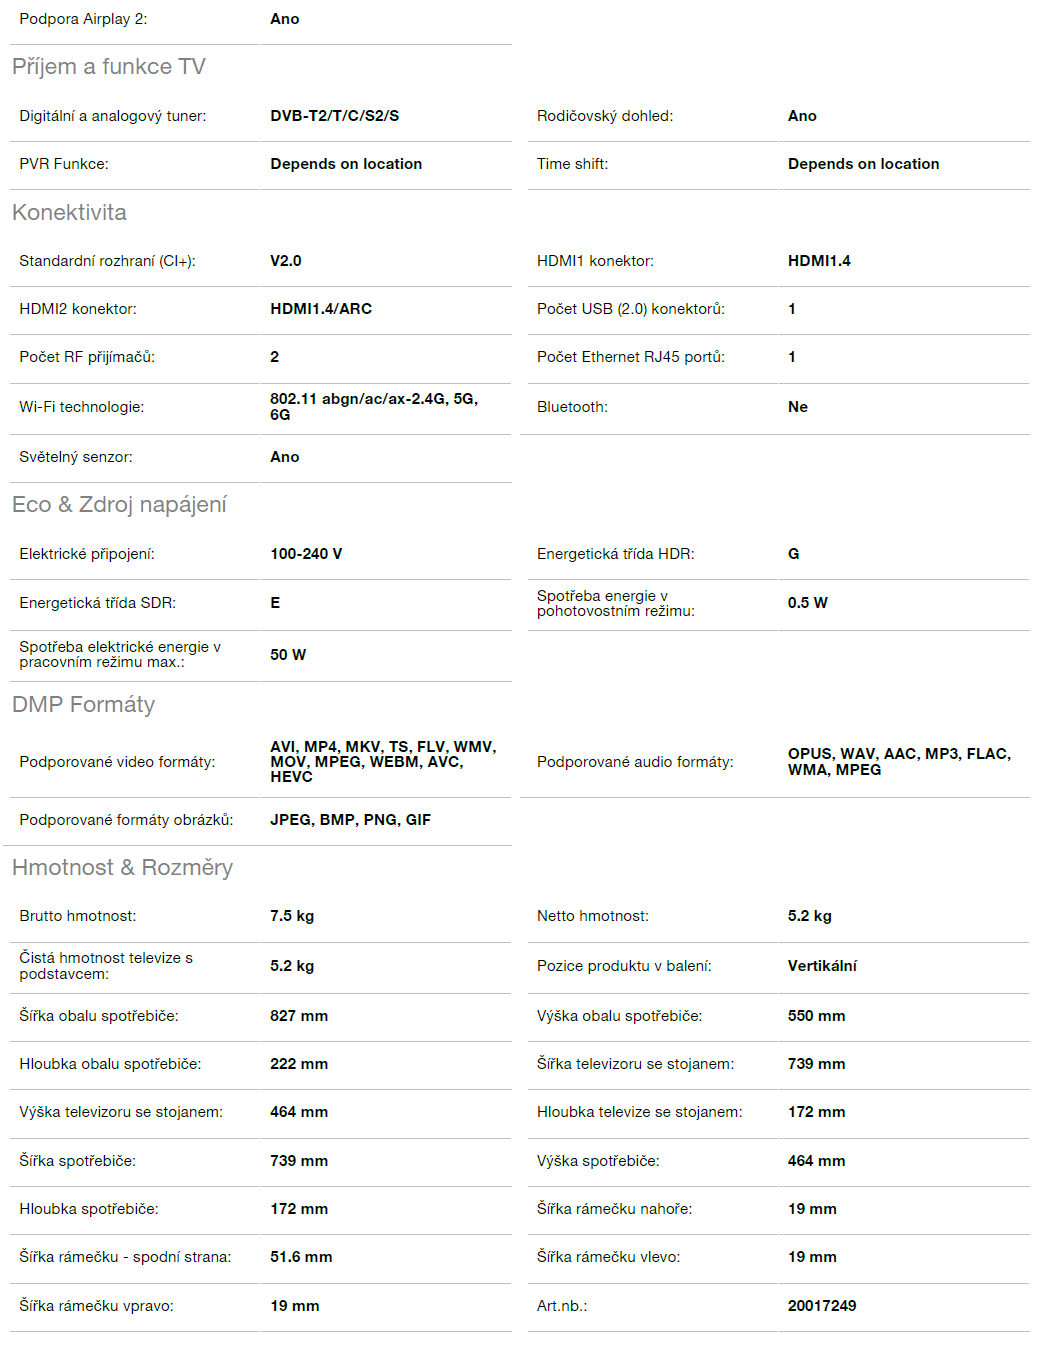Click the 'DMP Formáty' section heading

(x=83, y=705)
